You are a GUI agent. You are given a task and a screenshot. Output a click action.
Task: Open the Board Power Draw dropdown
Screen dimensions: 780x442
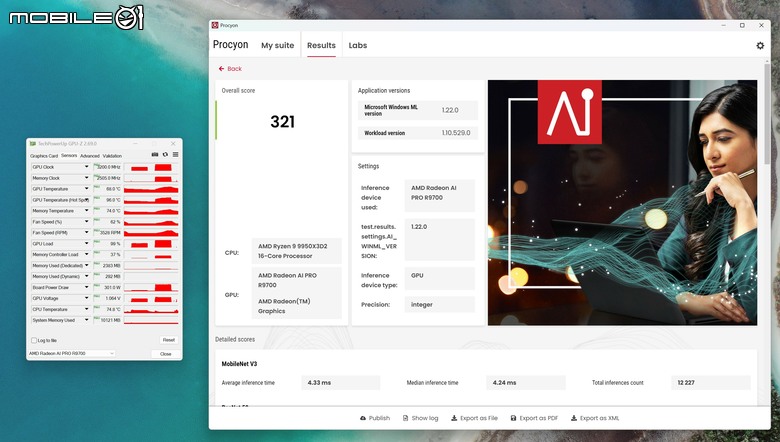pos(86,287)
